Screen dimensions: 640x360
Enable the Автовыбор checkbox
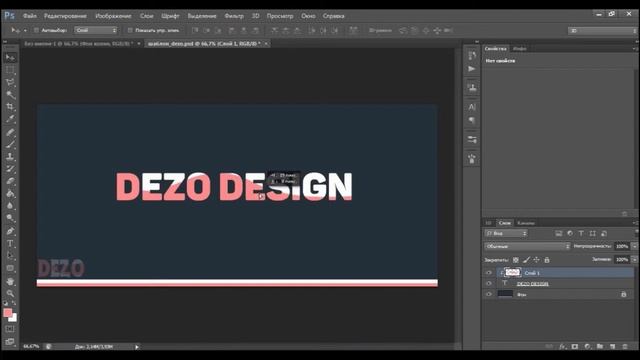(36, 30)
